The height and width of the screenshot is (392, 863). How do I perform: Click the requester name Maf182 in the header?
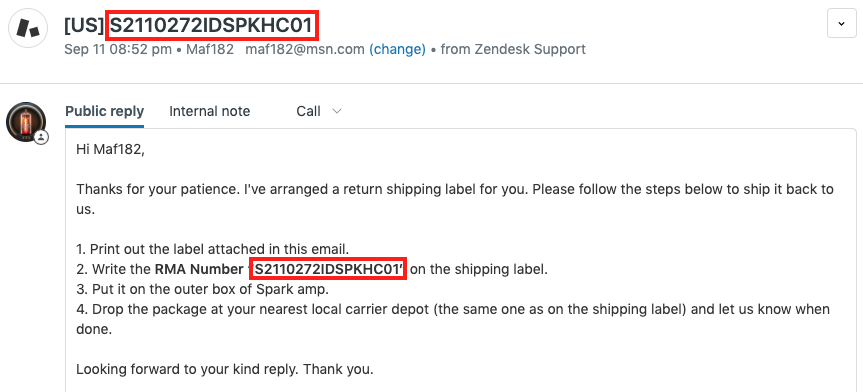point(210,50)
